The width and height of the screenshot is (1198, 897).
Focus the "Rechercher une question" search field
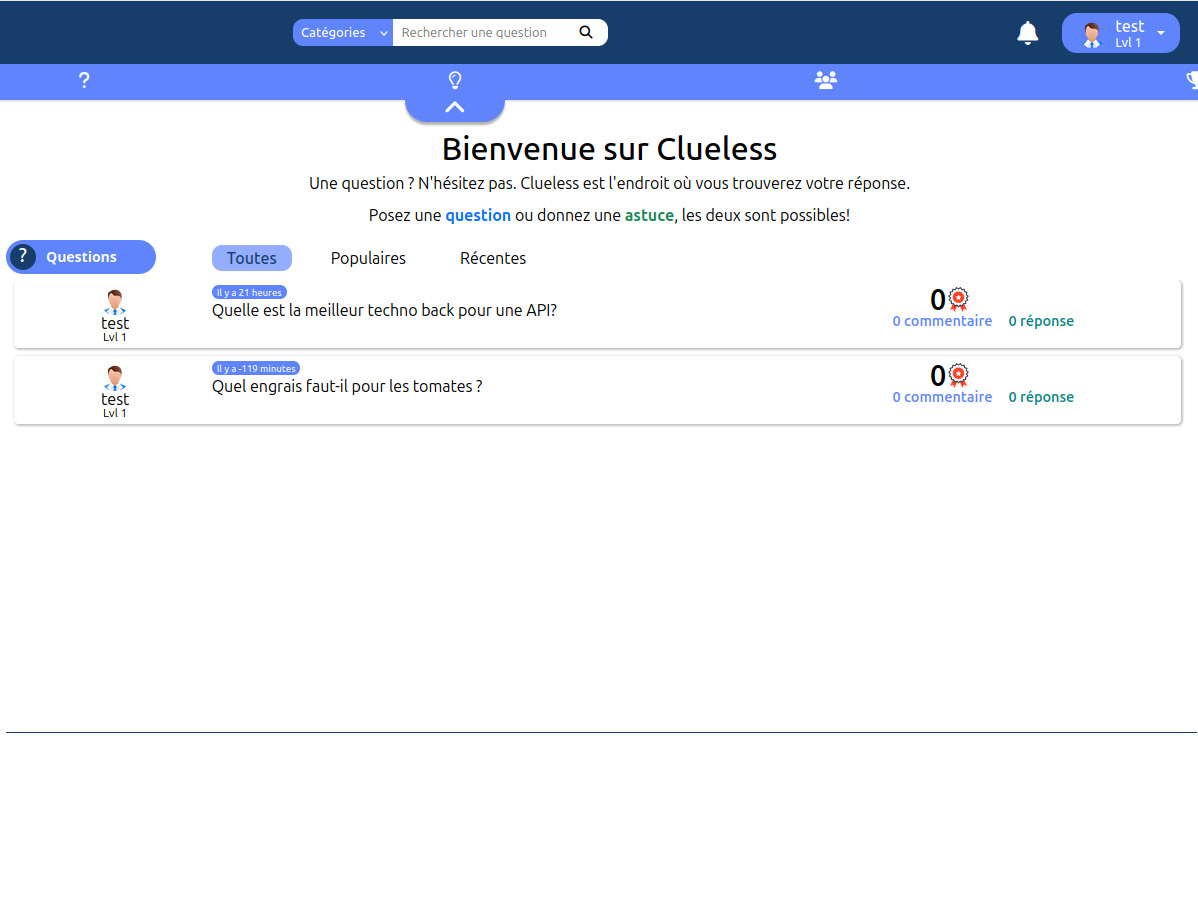485,32
